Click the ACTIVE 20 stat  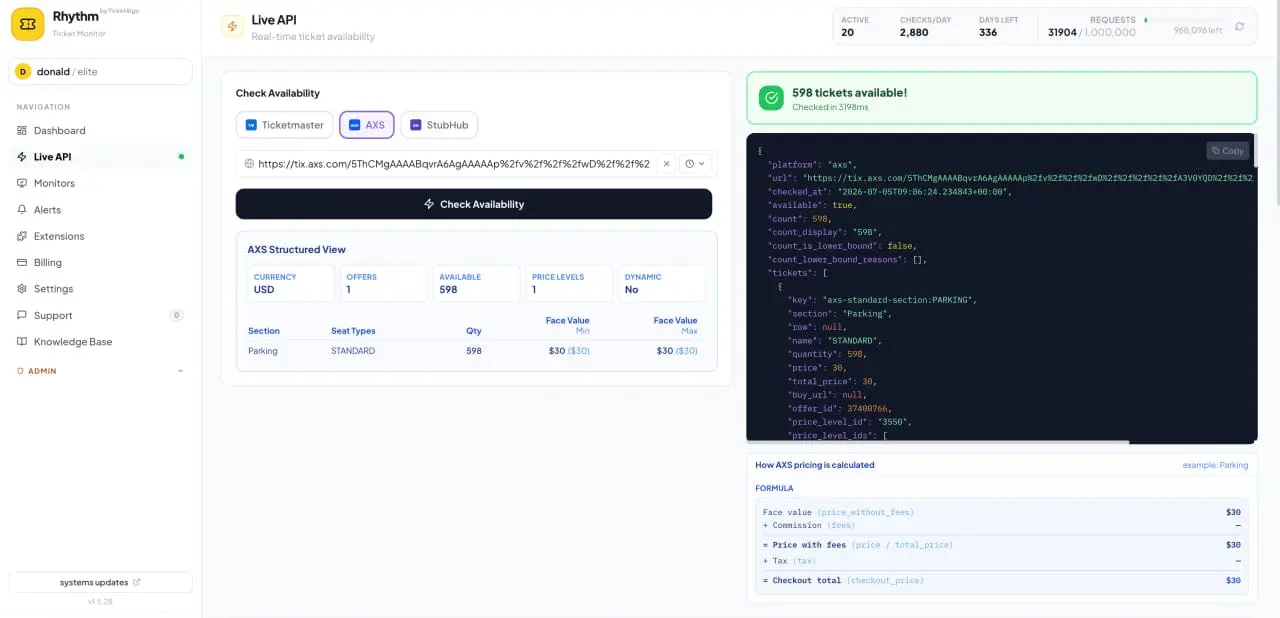pyautogui.click(x=855, y=26)
